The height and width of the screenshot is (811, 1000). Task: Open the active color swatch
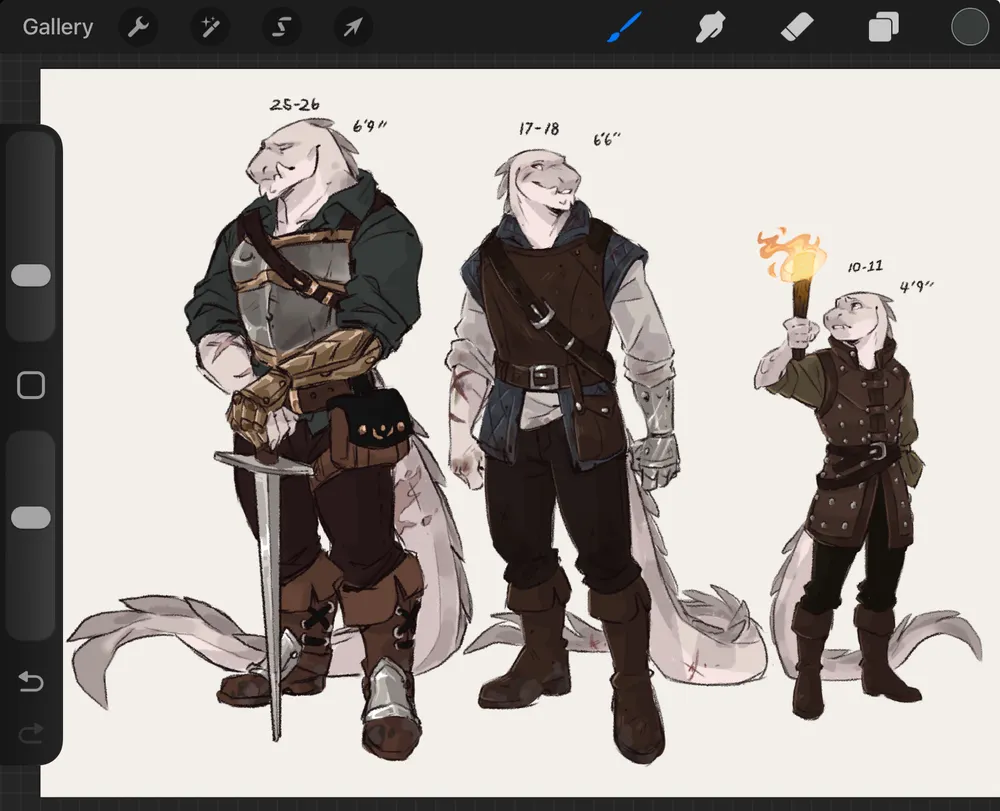point(969,27)
